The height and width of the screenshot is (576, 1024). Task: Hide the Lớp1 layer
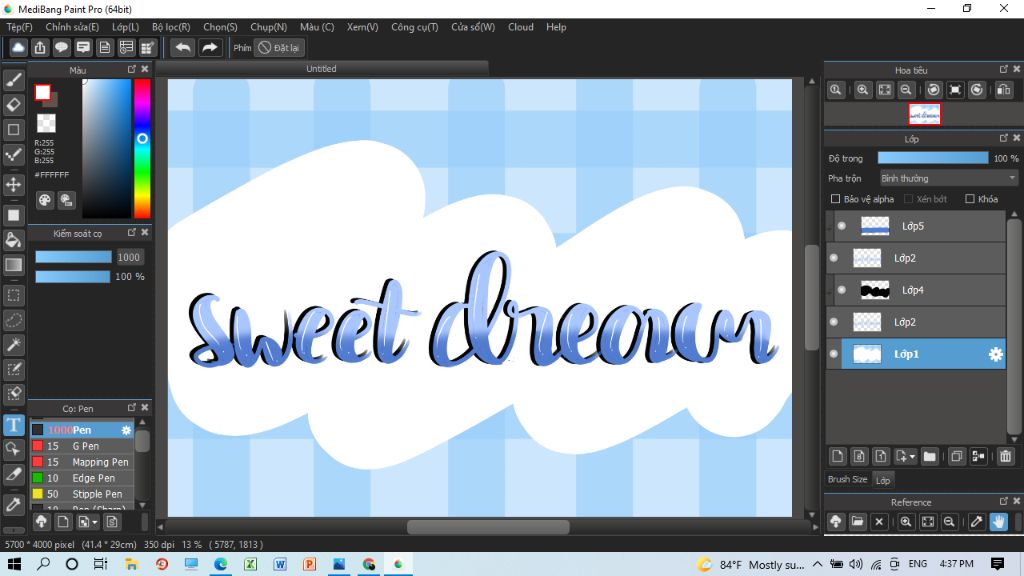[834, 354]
